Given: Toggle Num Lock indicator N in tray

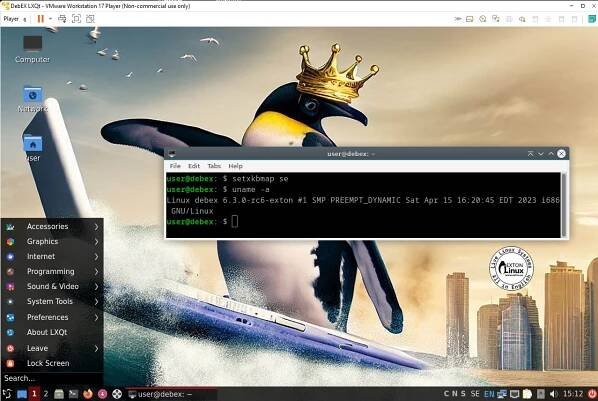Looking at the screenshot, I should (455, 394).
